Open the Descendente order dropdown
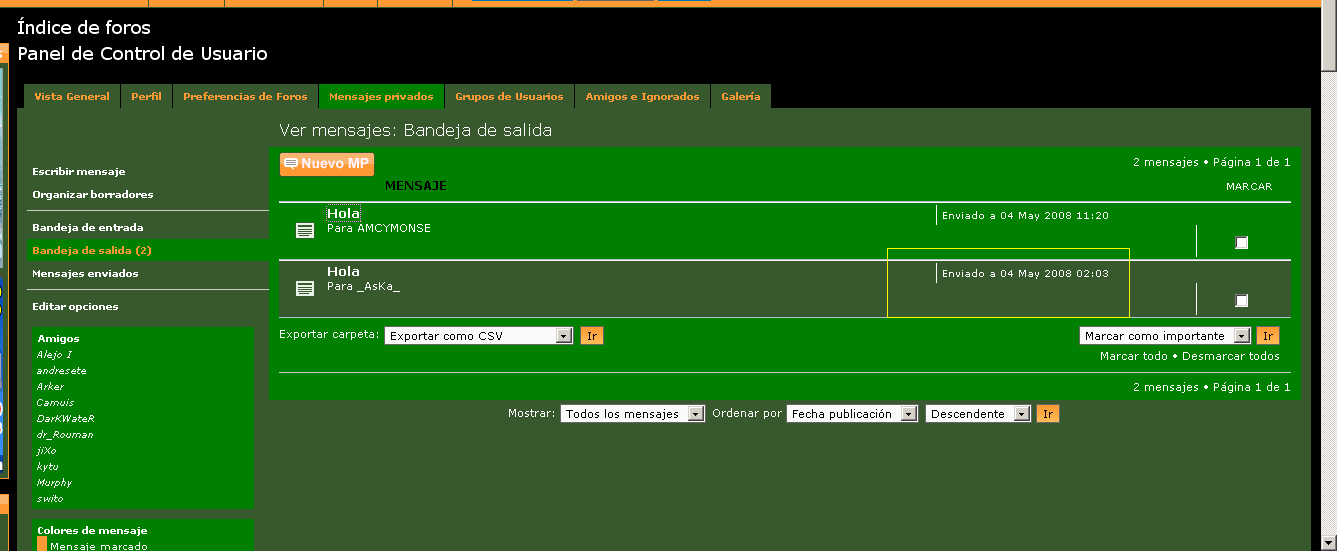Viewport: 1337px width, 553px height. (978, 414)
